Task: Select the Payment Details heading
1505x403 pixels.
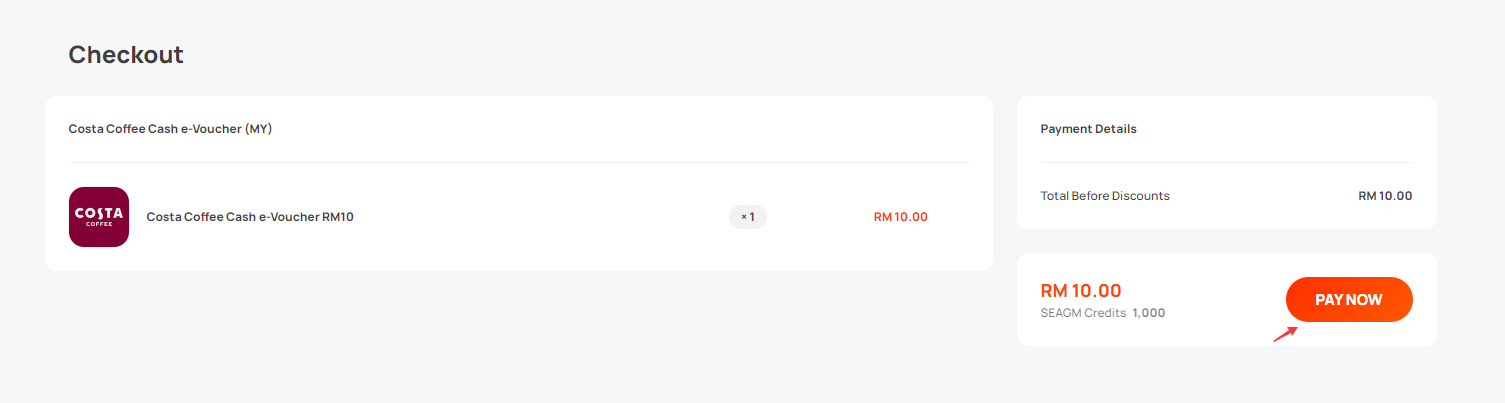Action: point(1089,129)
